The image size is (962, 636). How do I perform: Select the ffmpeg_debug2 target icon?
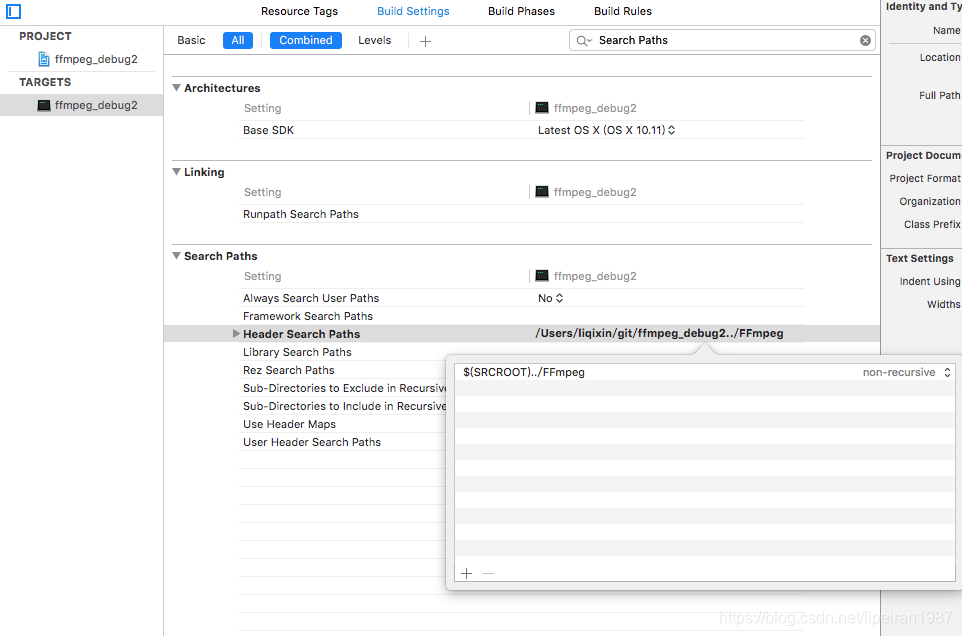click(x=44, y=105)
